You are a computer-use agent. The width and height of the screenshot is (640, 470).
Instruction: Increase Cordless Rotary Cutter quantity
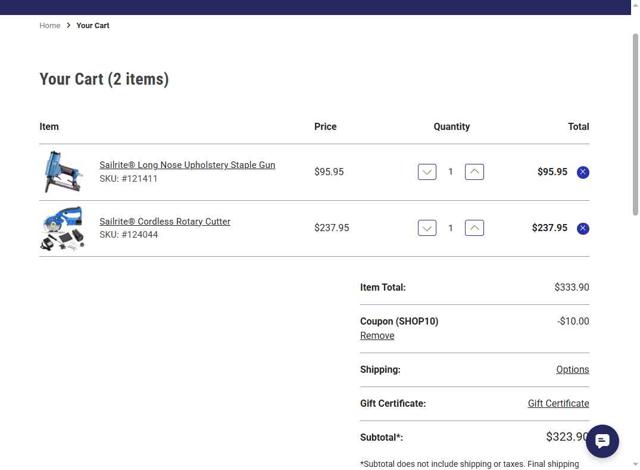[x=474, y=228]
